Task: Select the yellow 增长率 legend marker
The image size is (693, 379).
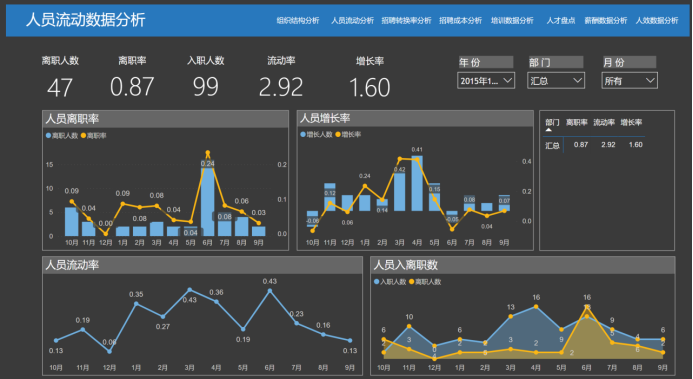Action: pos(338,134)
